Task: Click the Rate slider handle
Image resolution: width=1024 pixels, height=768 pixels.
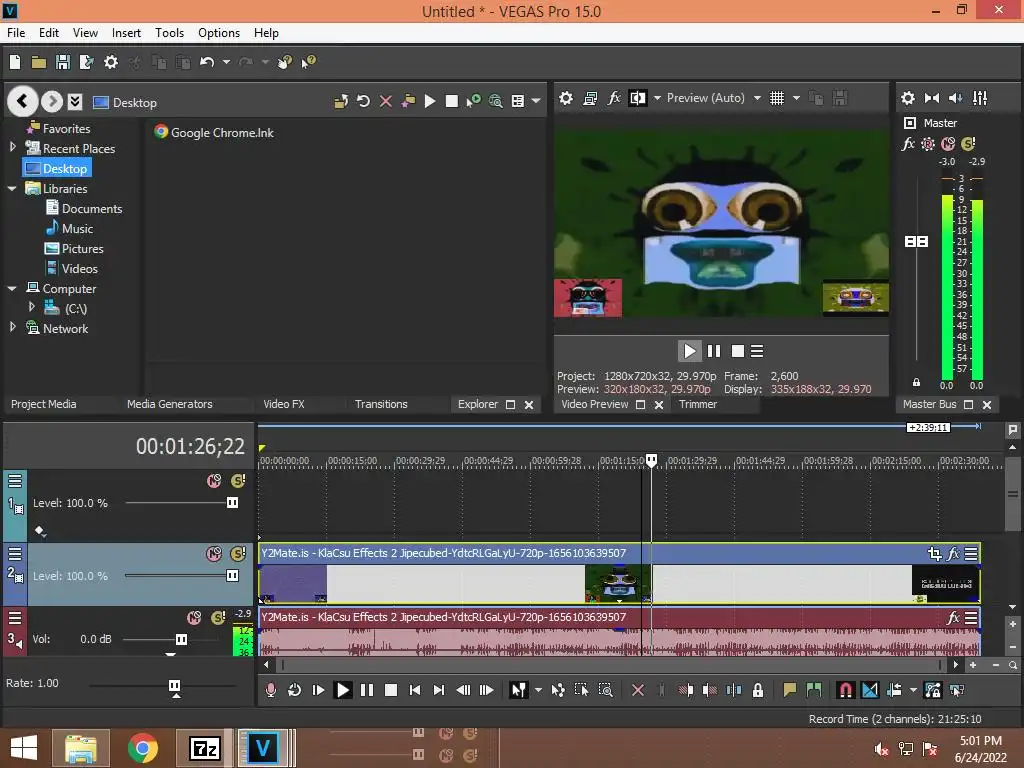Action: [x=174, y=686]
